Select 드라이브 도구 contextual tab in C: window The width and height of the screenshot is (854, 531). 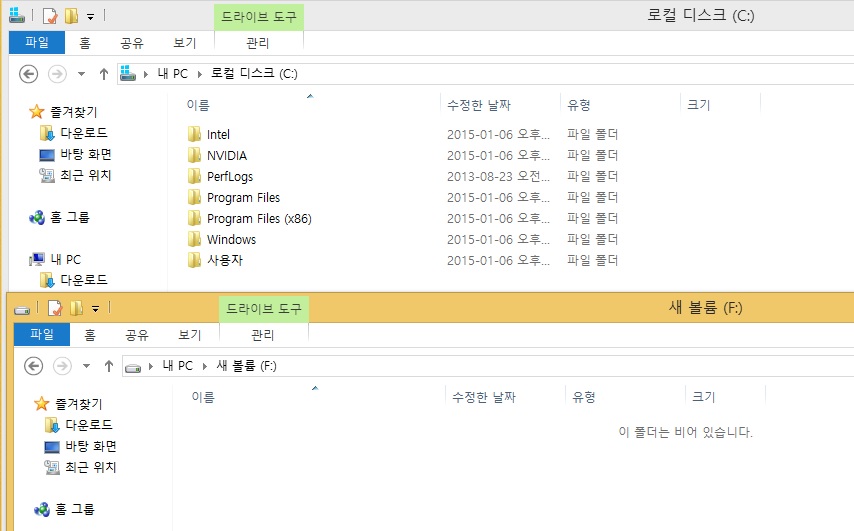point(259,17)
